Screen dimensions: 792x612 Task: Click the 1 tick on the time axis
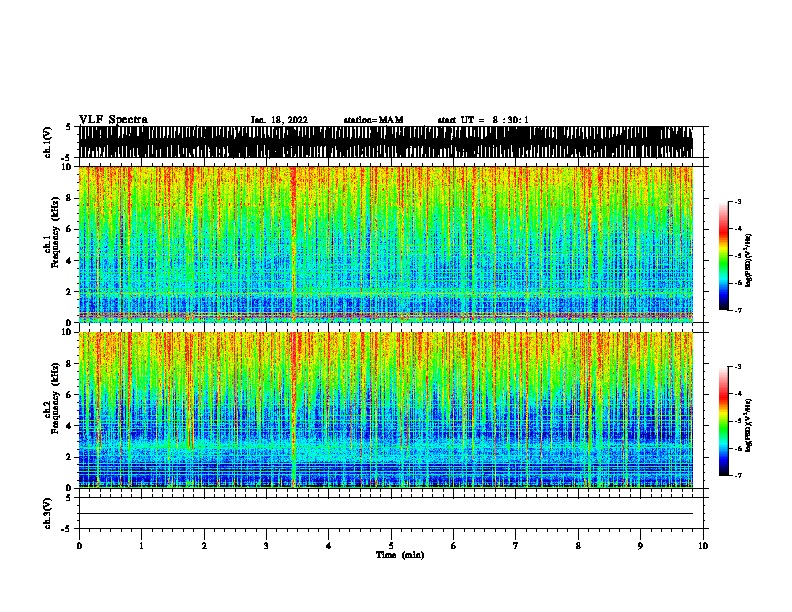point(141,546)
